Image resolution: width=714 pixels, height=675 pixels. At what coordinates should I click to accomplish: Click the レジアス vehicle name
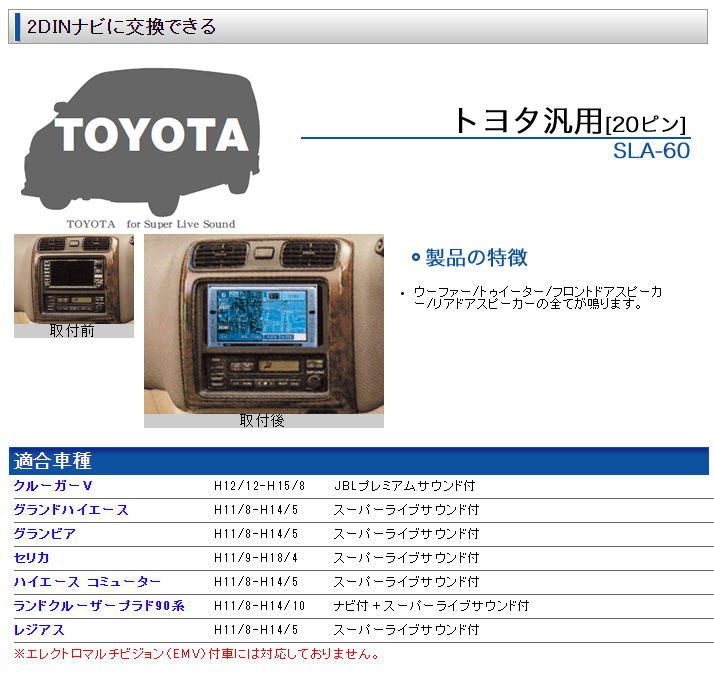(x=39, y=630)
